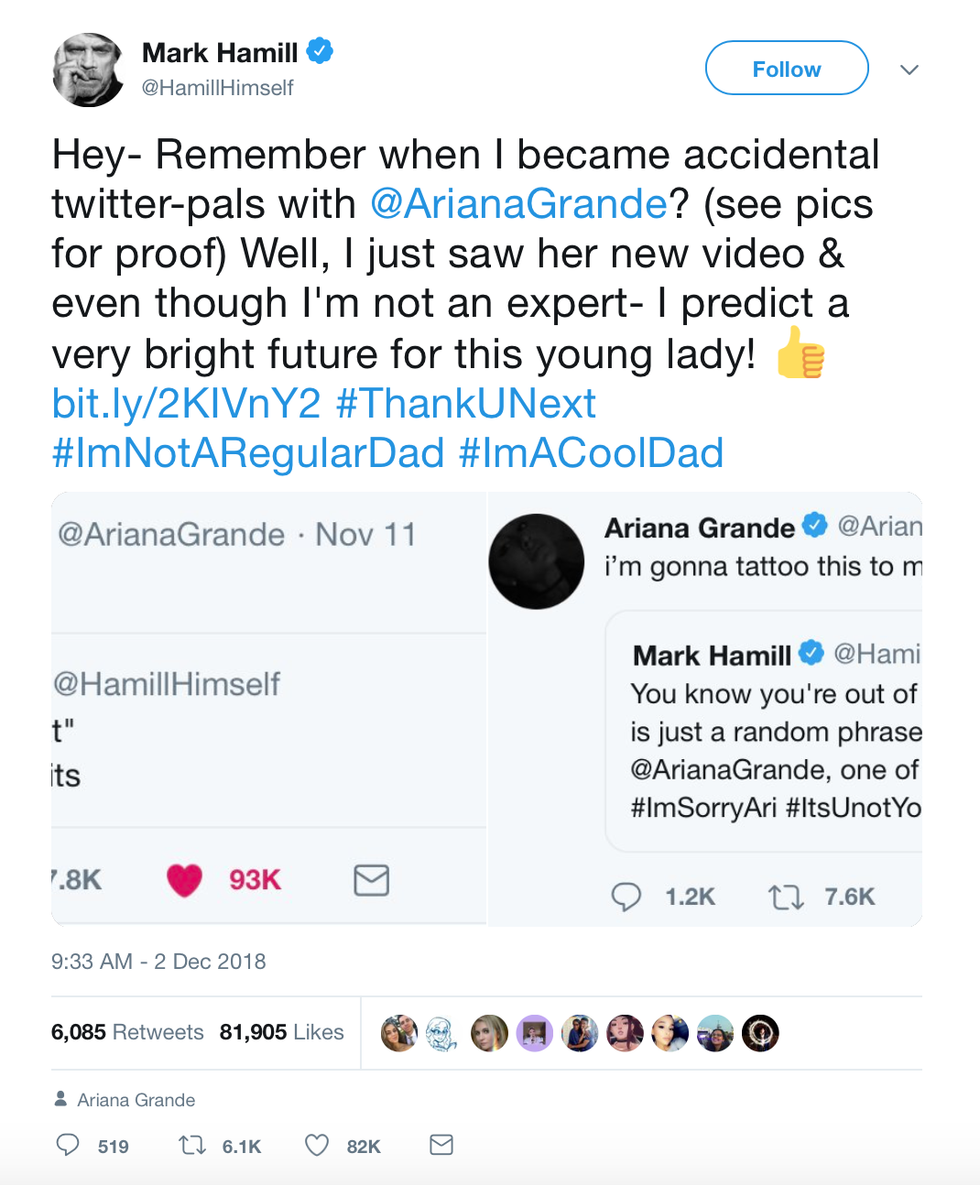Open tweet options chevron menu
980x1185 pixels.
[909, 69]
